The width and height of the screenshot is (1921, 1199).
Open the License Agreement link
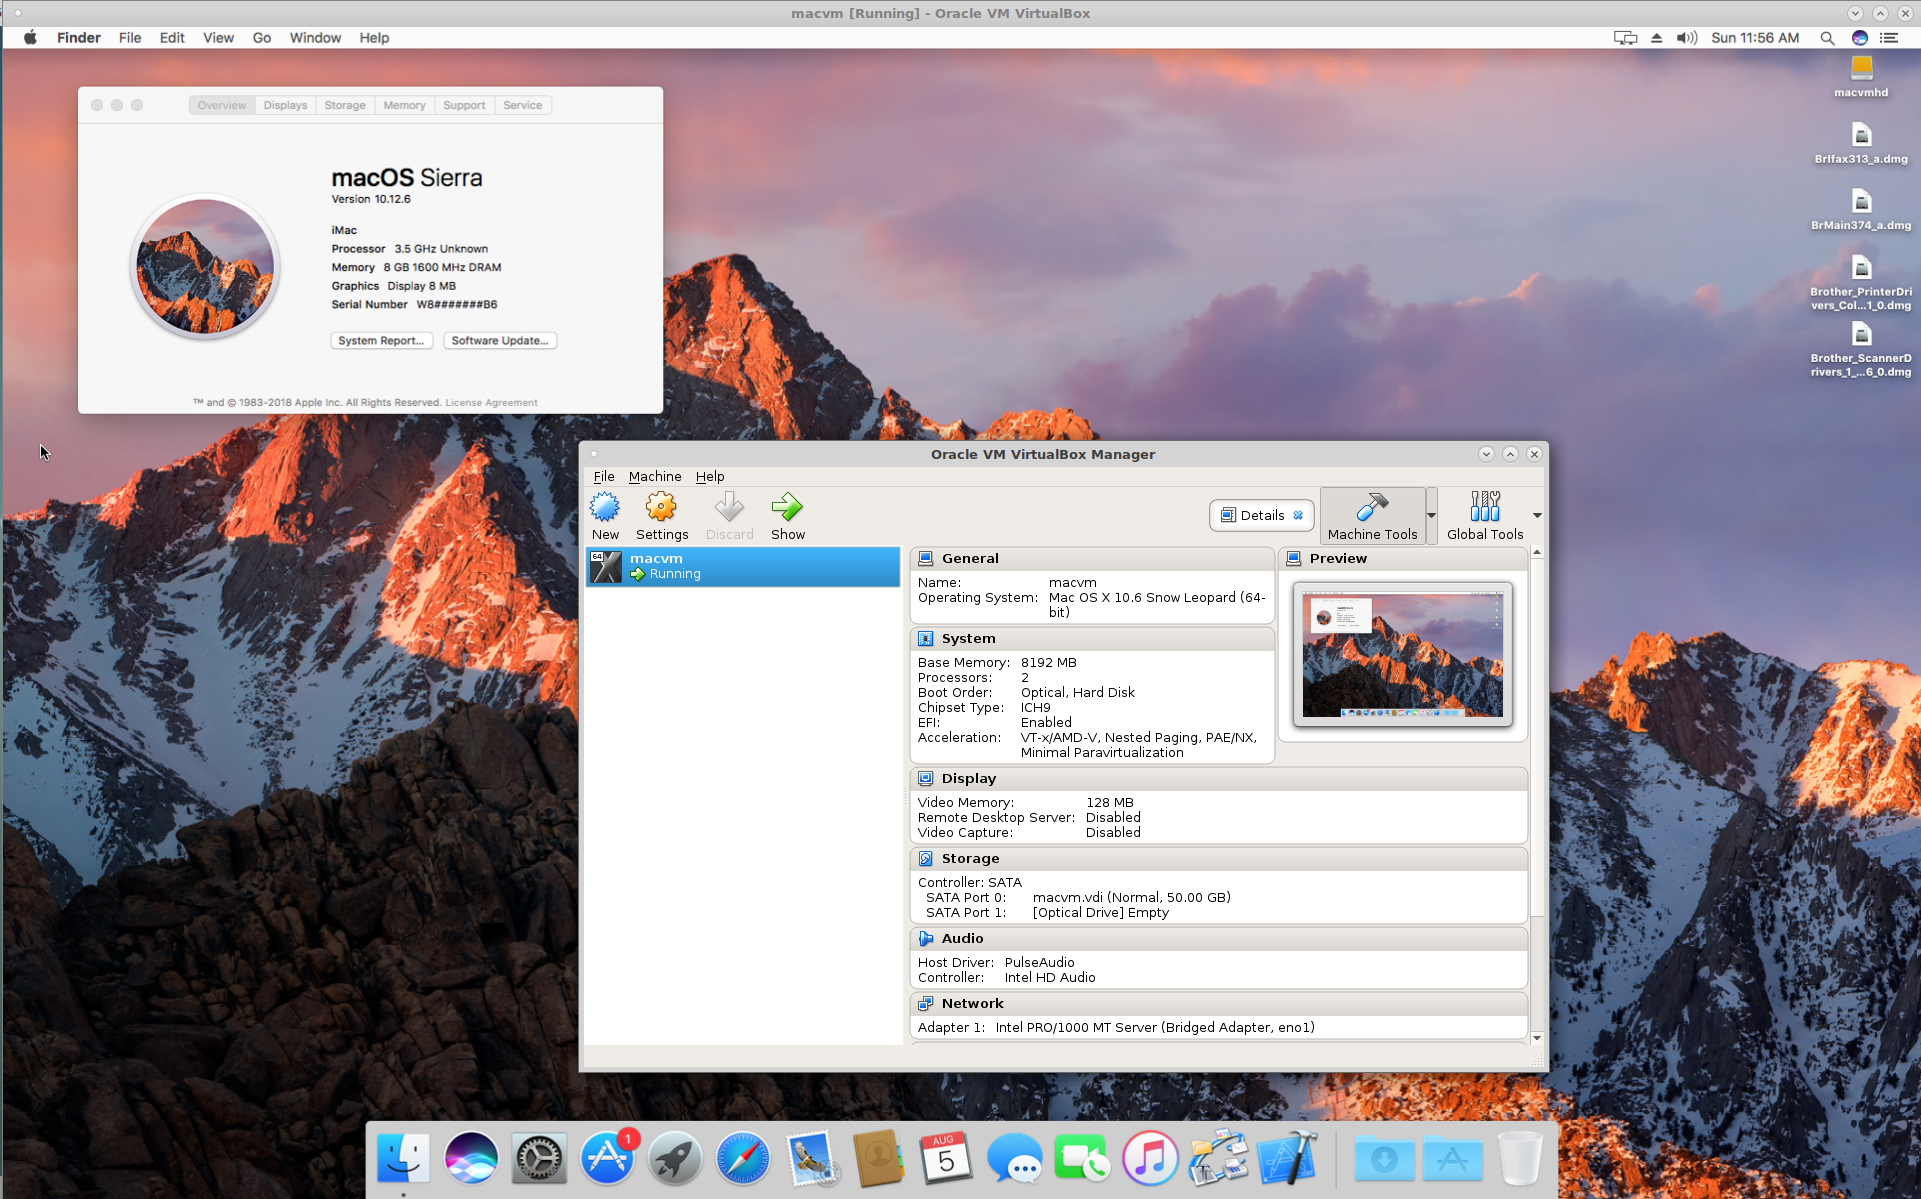pos(491,403)
